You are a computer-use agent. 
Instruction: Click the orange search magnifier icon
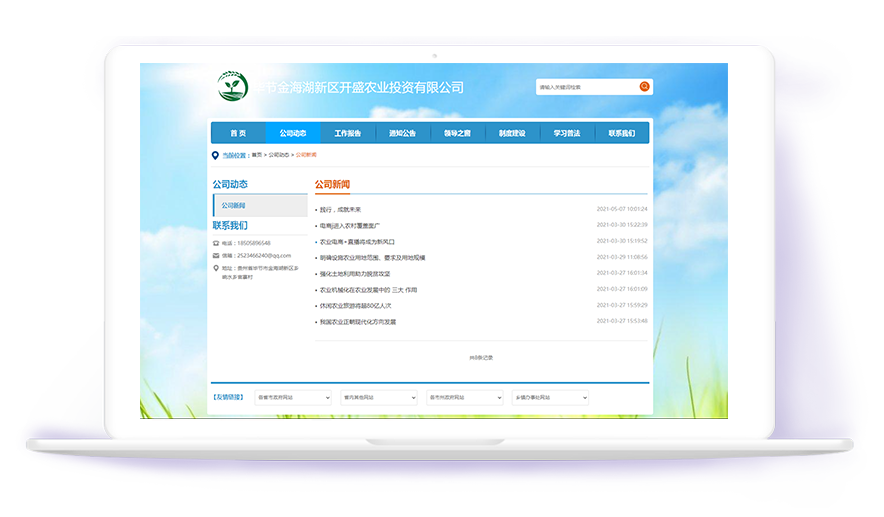[x=645, y=87]
